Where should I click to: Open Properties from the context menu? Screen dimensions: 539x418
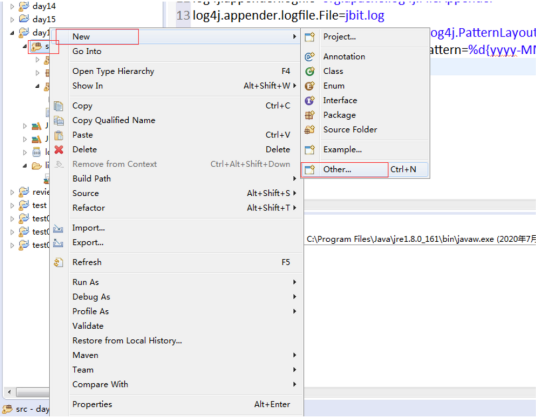[x=177, y=404]
